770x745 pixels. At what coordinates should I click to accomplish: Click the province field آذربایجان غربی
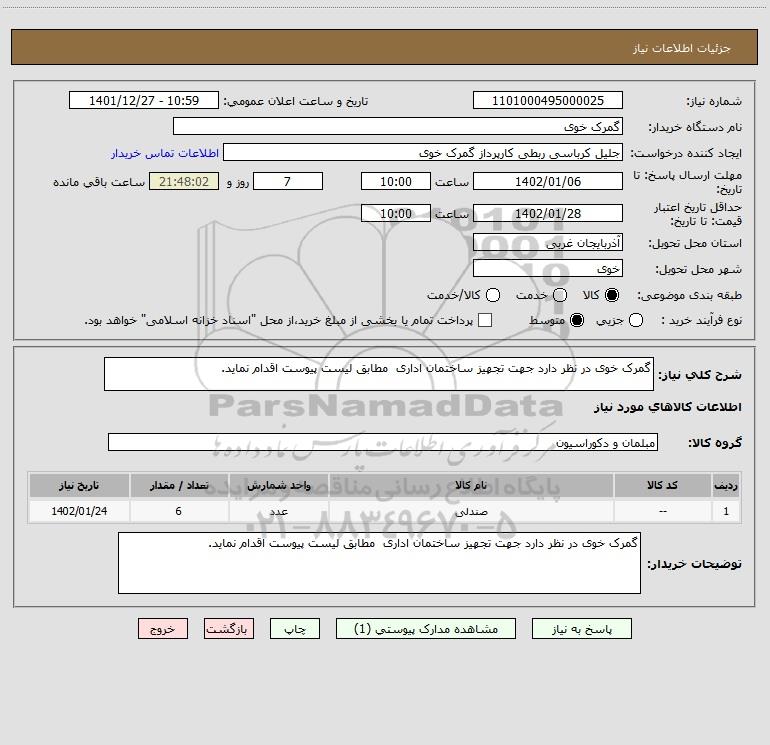548,242
